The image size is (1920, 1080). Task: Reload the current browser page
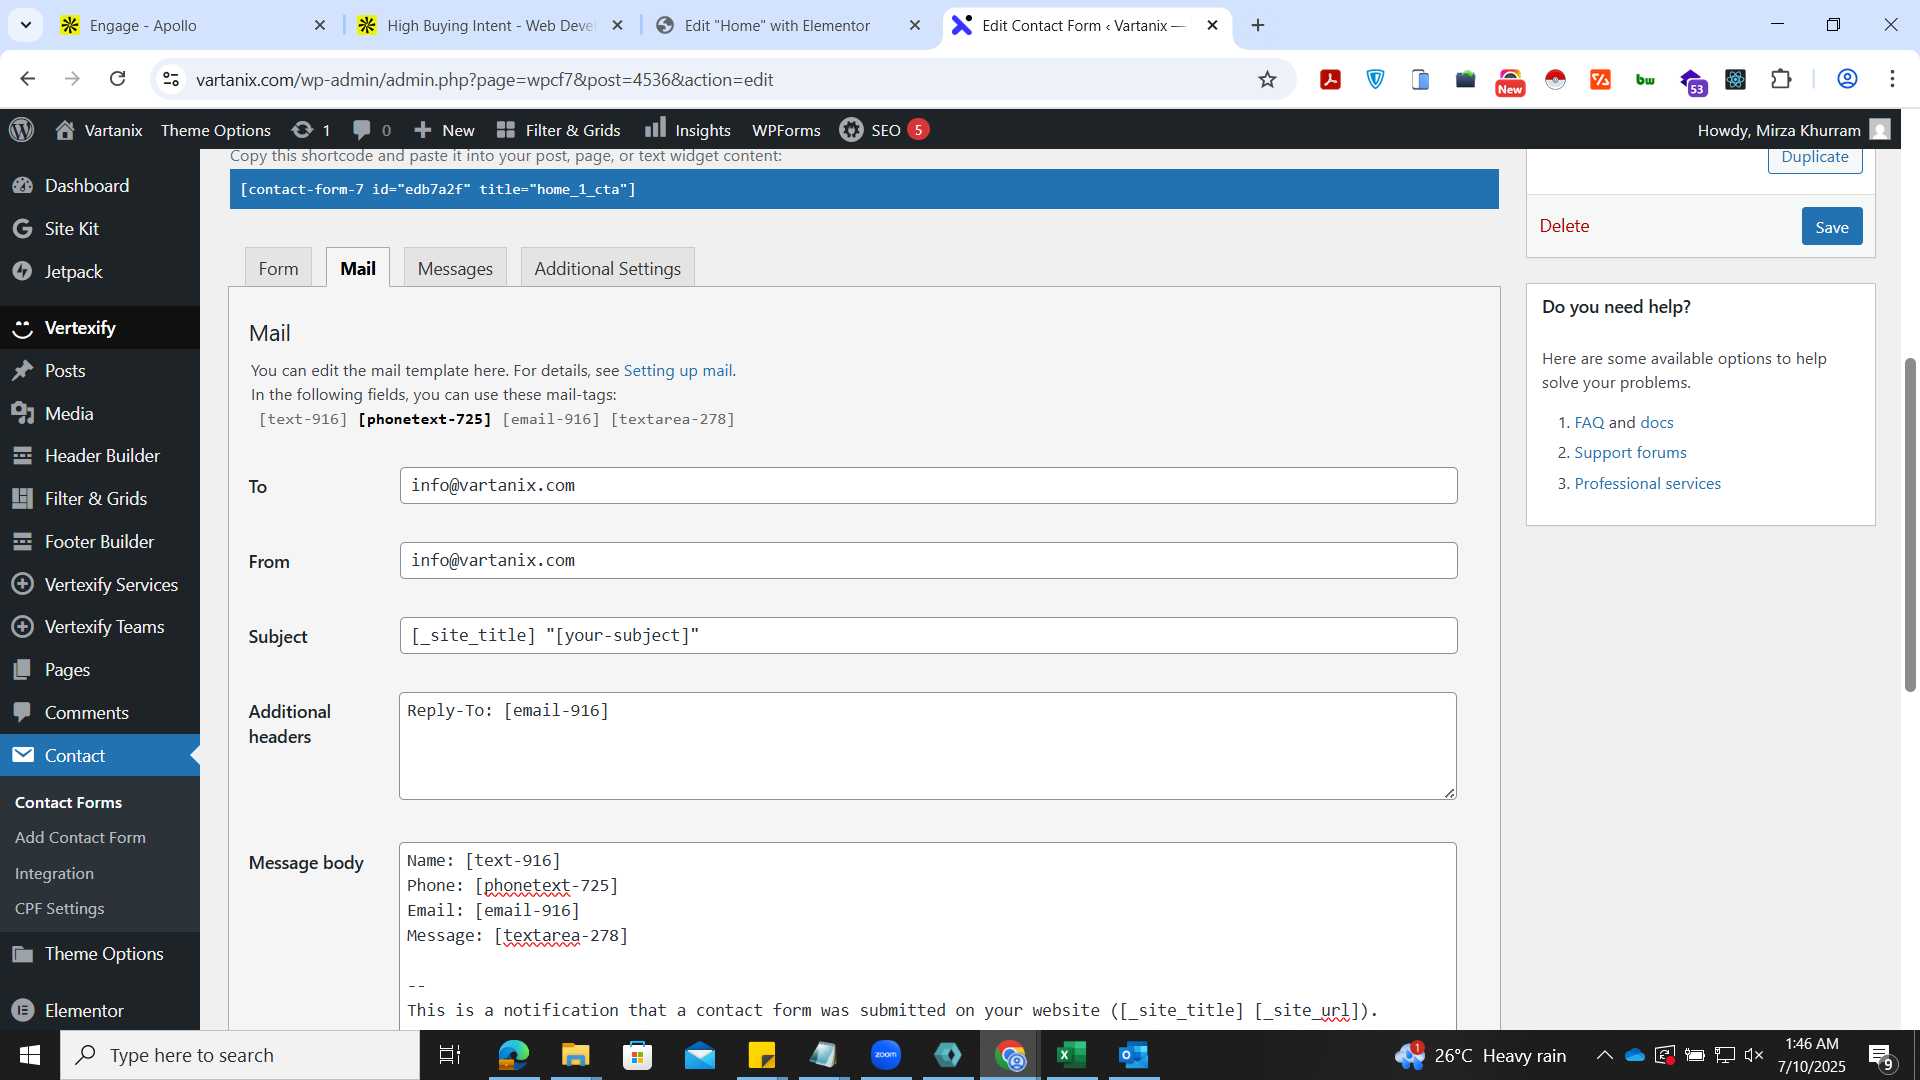pos(117,79)
